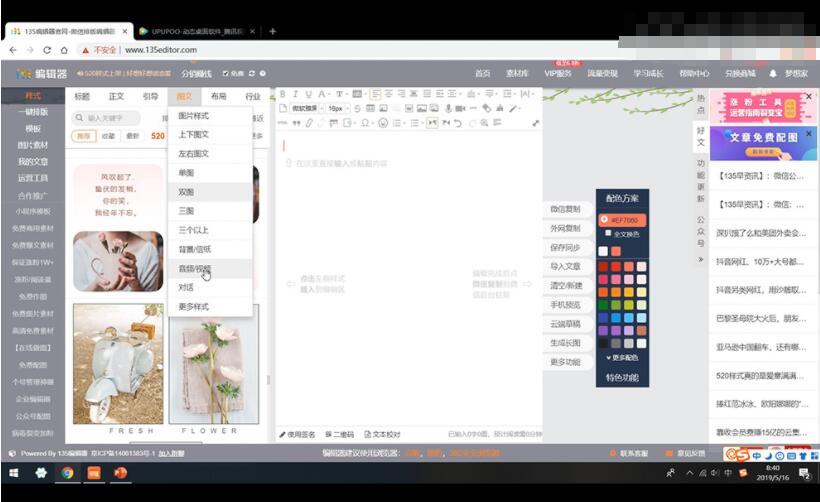Select the 推荐 filter pill
Image resolution: width=820 pixels, height=502 pixels.
(84, 136)
